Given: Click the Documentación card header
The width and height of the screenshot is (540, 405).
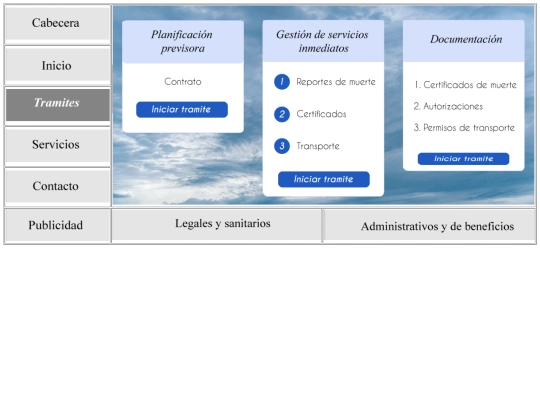Looking at the screenshot, I should 464,41.
